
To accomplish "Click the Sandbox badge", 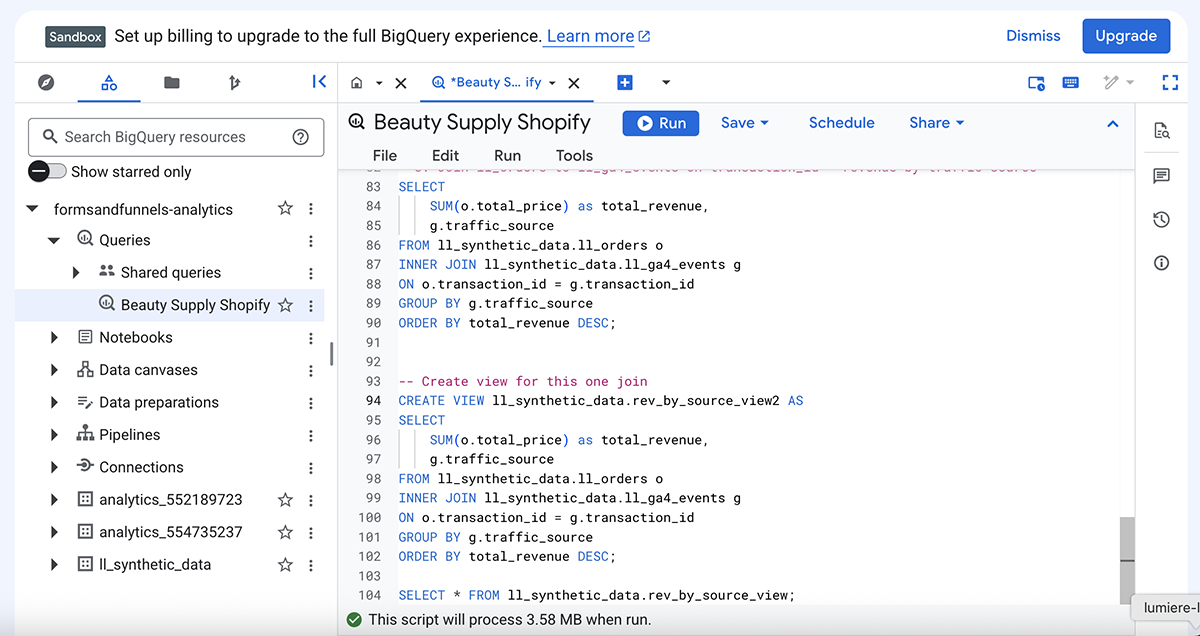I will 75,36.
